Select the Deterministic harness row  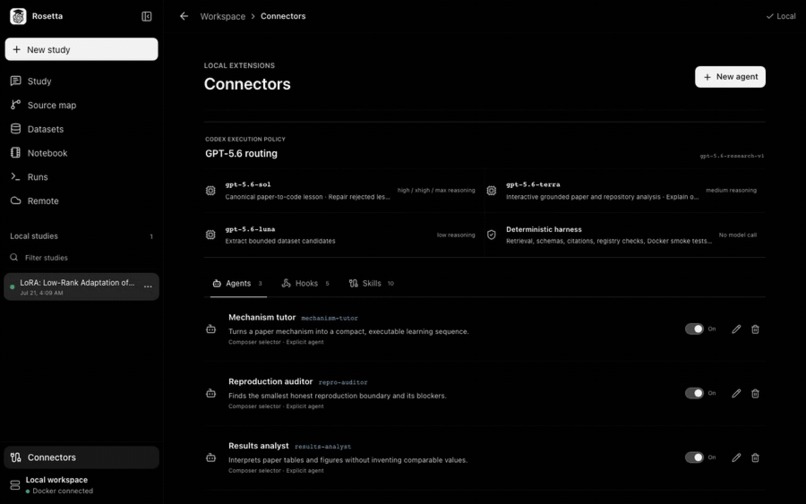[625, 235]
